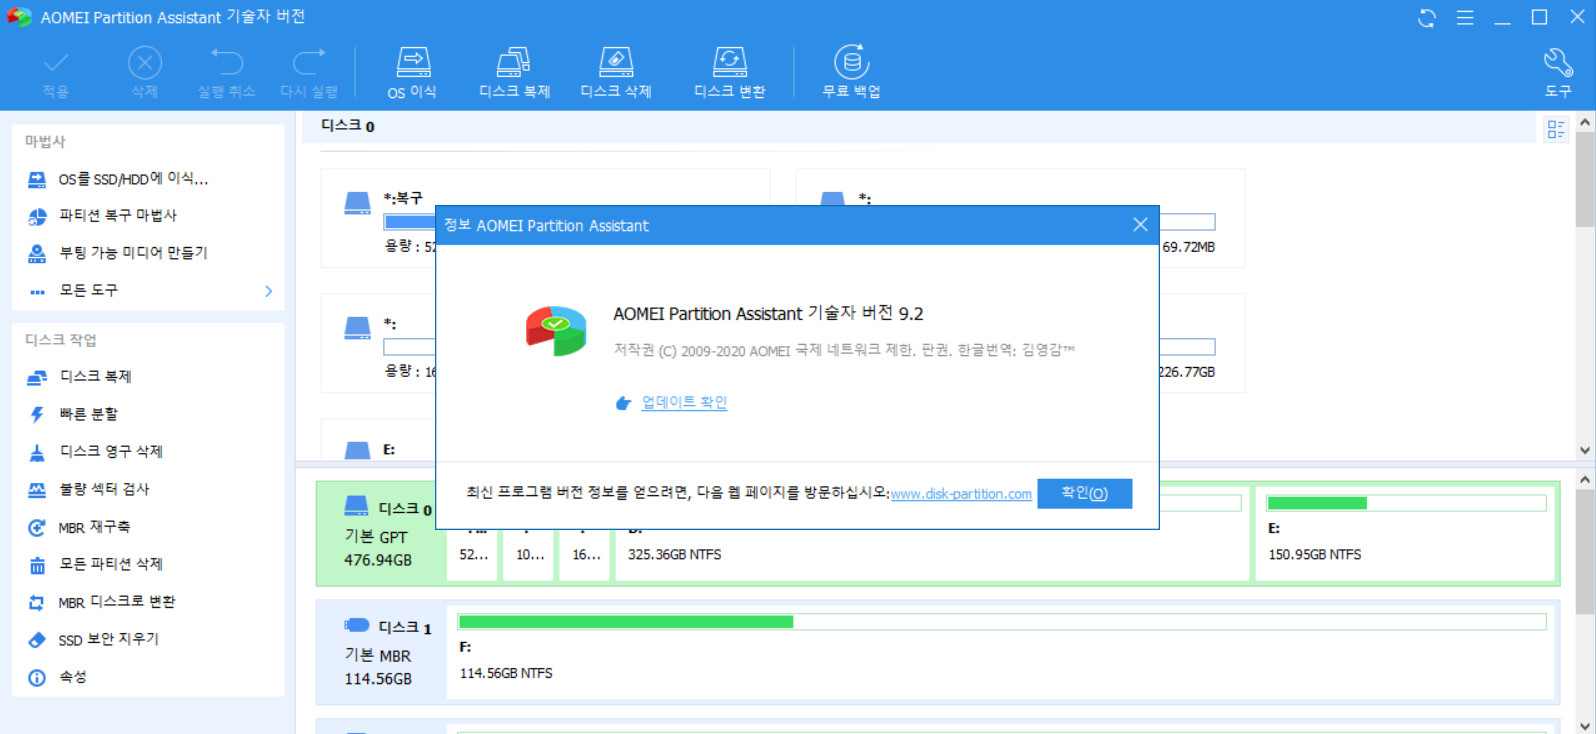Click the 디스크 0 header label
Image resolution: width=1596 pixels, height=734 pixels.
pyautogui.click(x=348, y=126)
